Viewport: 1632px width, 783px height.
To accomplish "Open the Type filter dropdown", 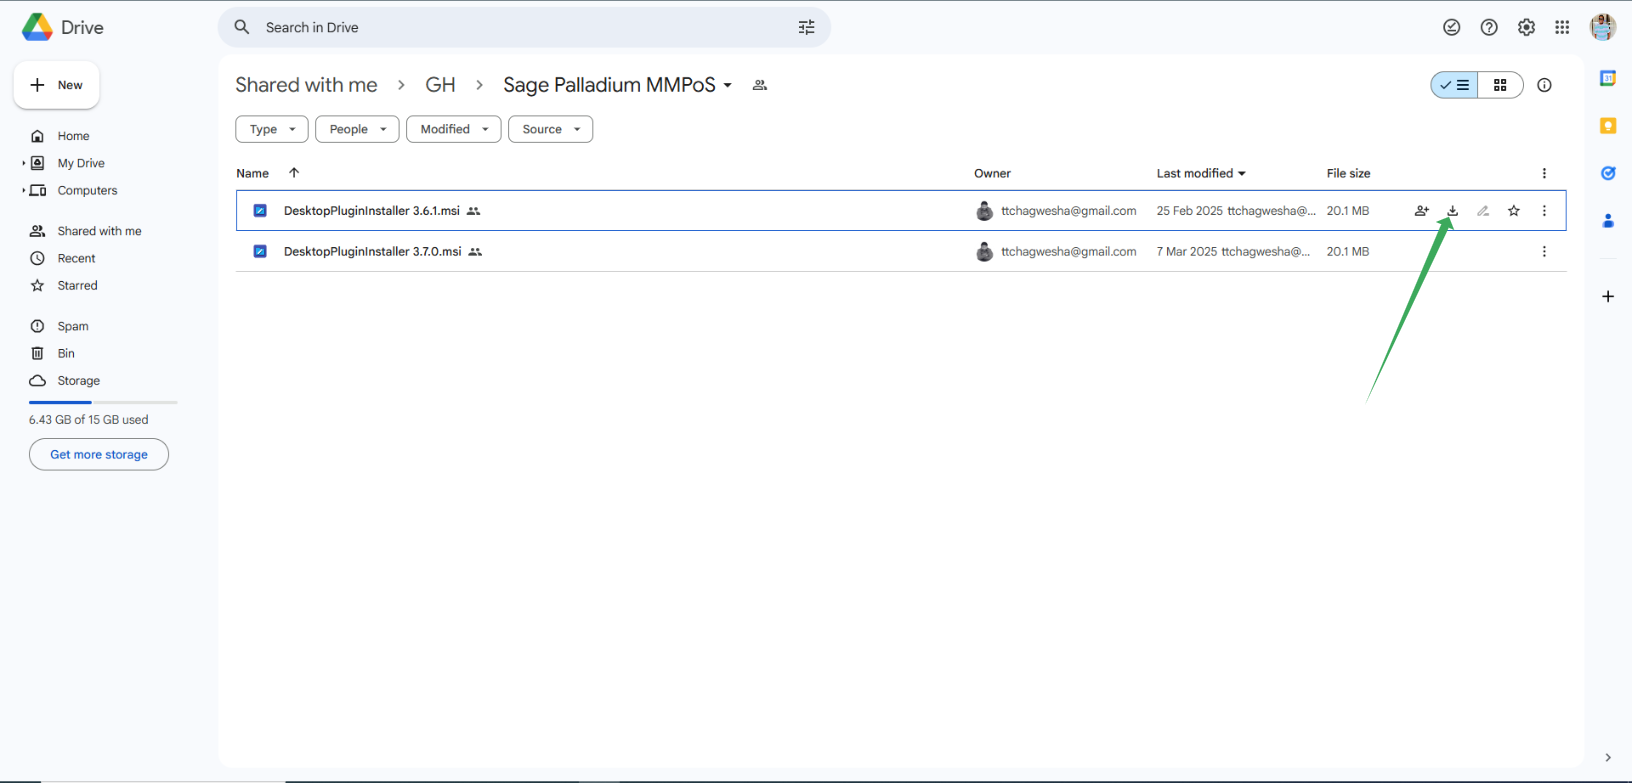I will pyautogui.click(x=272, y=129).
